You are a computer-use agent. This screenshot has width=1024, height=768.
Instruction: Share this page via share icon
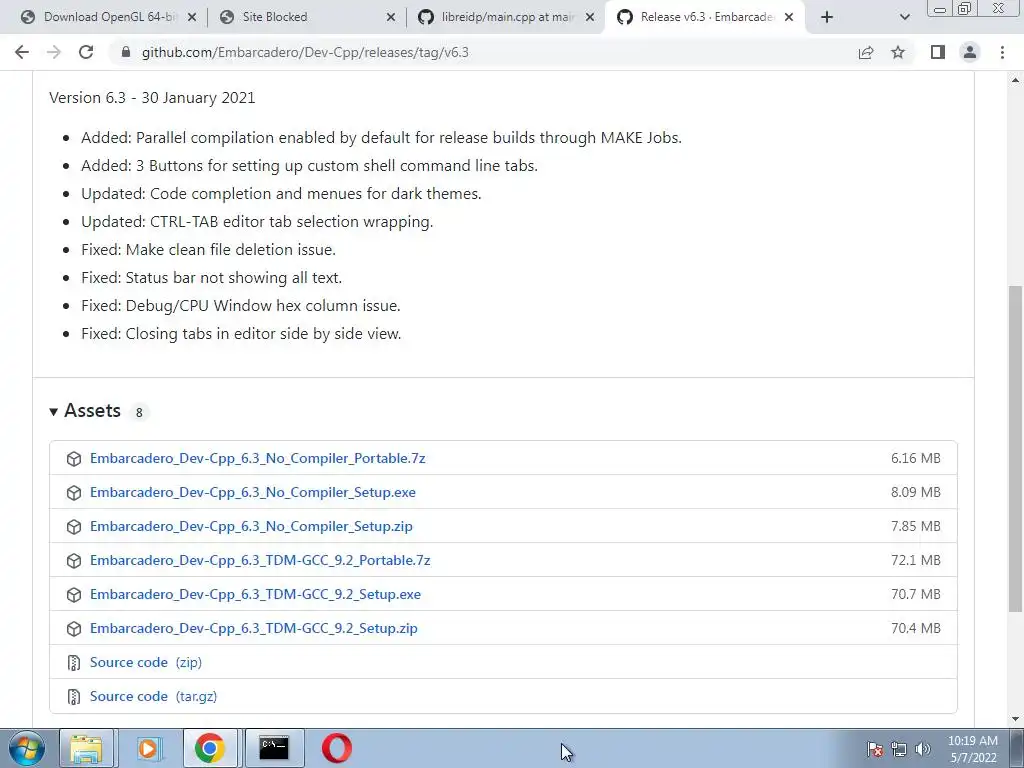click(866, 52)
